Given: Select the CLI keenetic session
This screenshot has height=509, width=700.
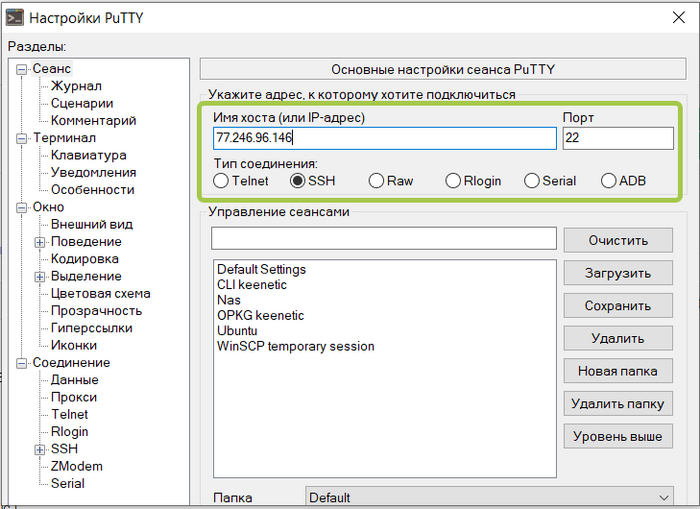Looking at the screenshot, I should 252,285.
